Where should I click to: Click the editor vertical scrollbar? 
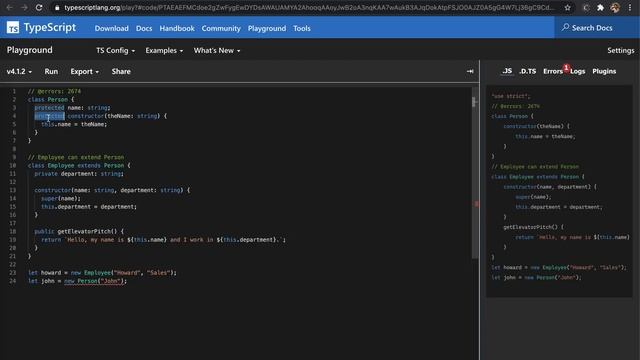tap(475, 172)
